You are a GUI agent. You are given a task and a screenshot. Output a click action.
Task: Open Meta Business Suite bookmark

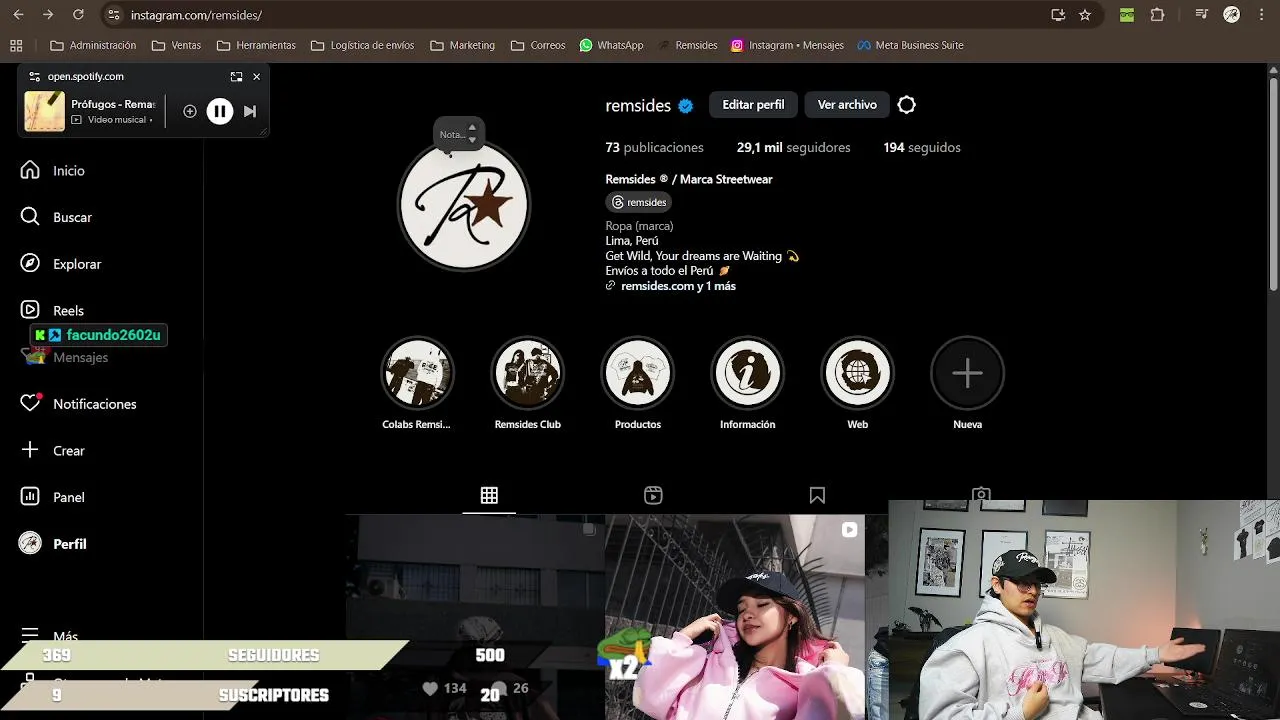[x=910, y=45]
